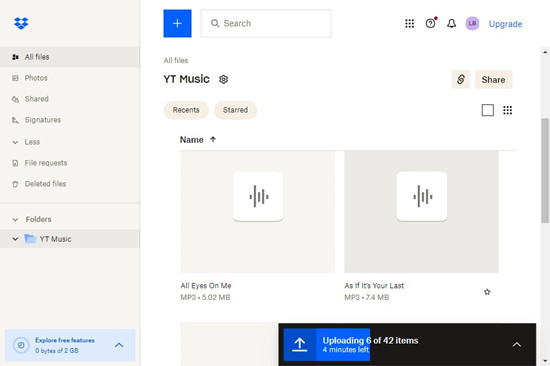The height and width of the screenshot is (366, 550).
Task: Click the scrollbar up arrow
Action: tap(545, 52)
